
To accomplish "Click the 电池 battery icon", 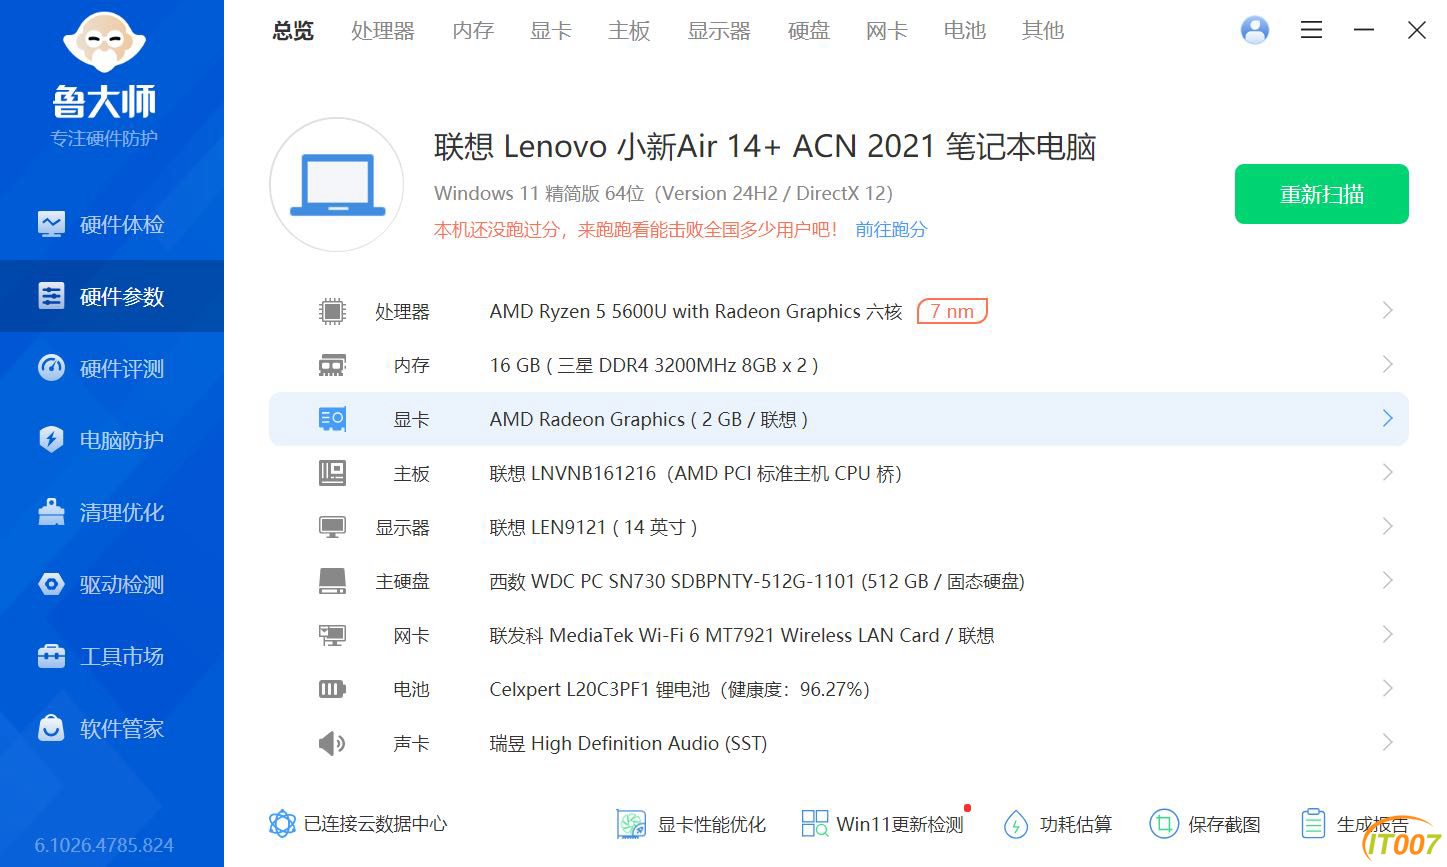I will (x=332, y=689).
